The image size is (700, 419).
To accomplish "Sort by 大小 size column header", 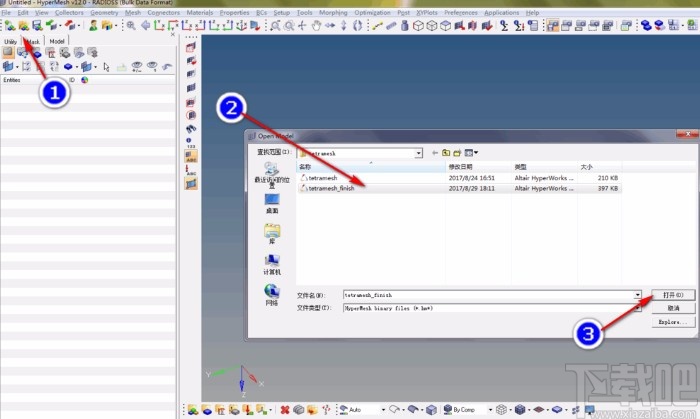I will (599, 166).
